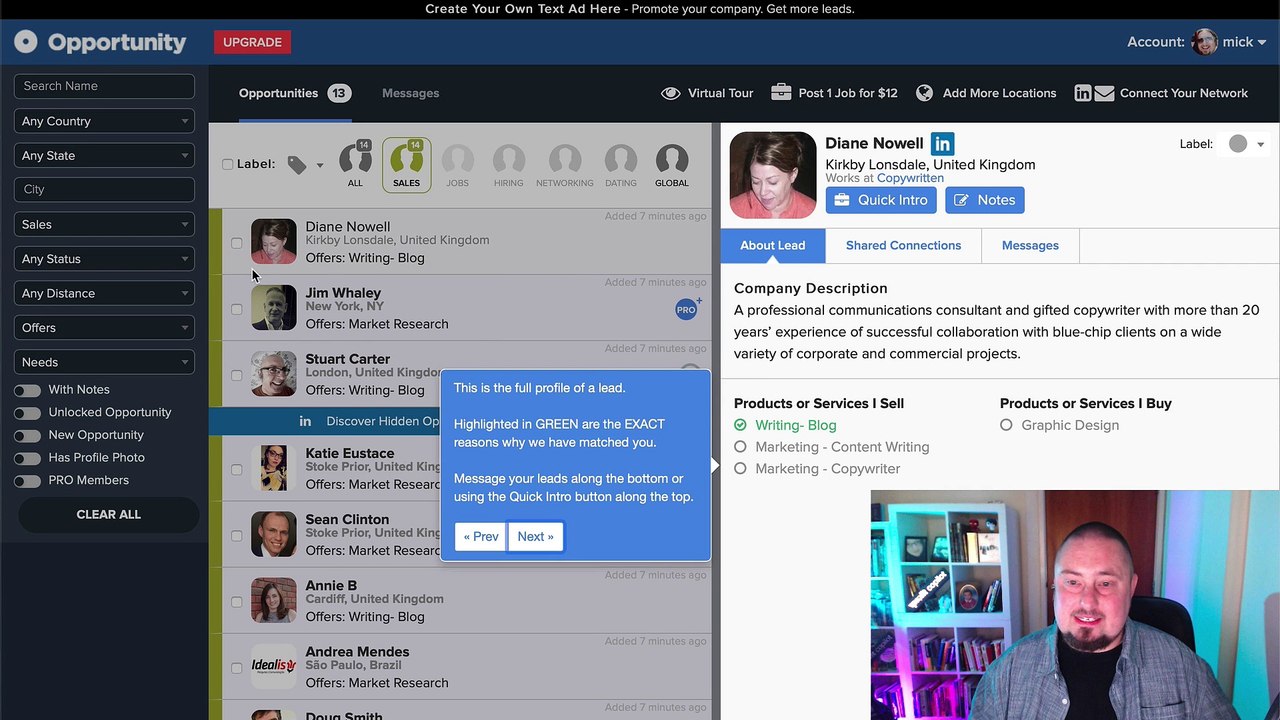Open the lead's Messages tab

pos(1030,246)
